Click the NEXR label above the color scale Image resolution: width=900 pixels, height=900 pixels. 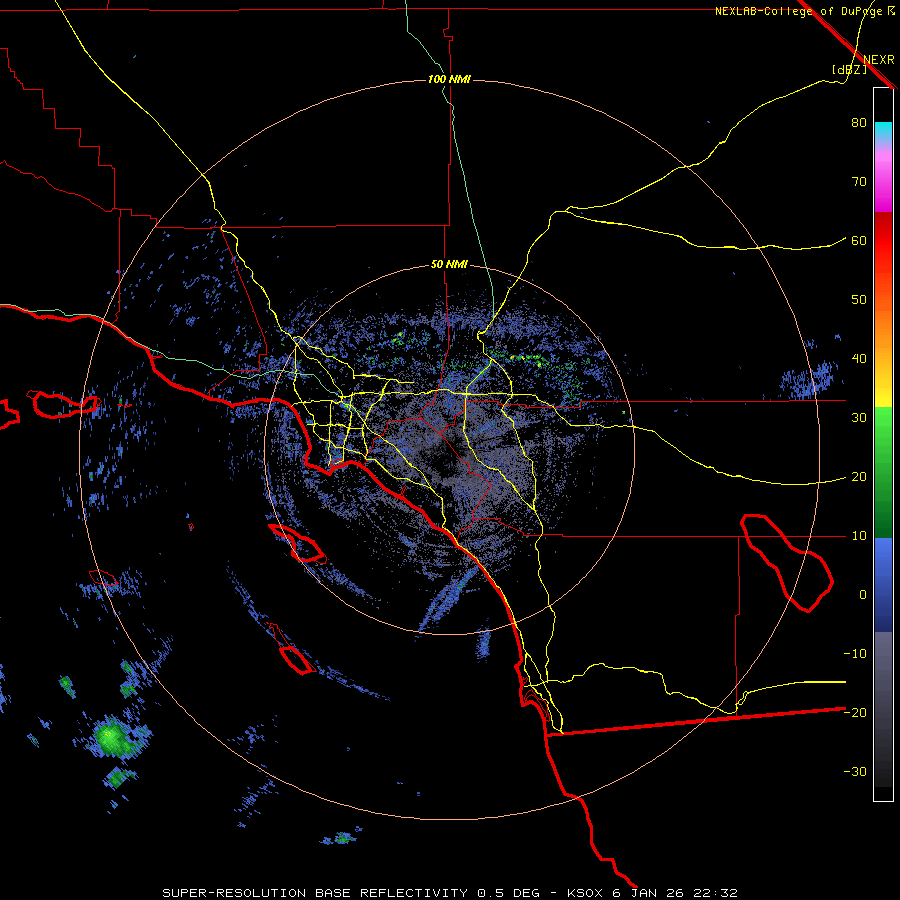point(879,60)
